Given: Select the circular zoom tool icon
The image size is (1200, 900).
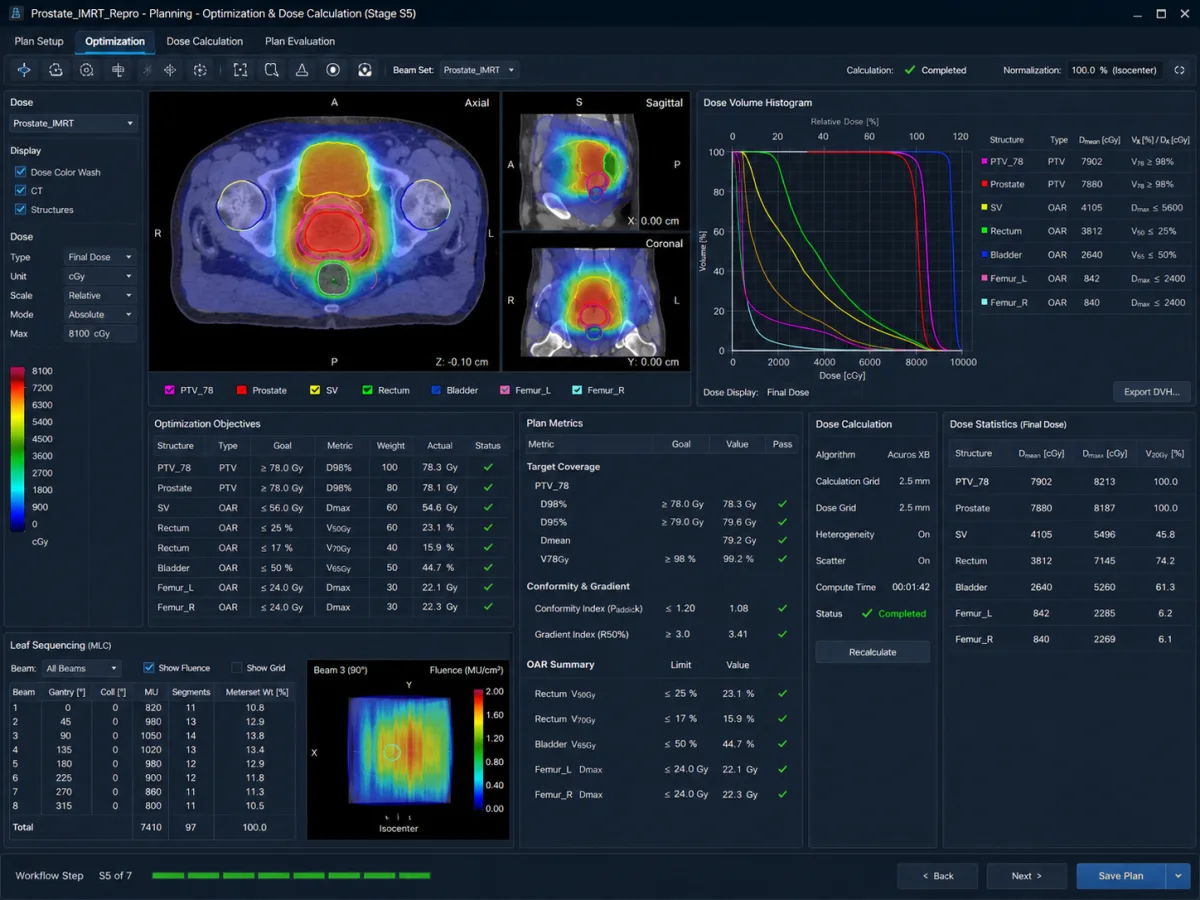Looking at the screenshot, I should point(87,70).
